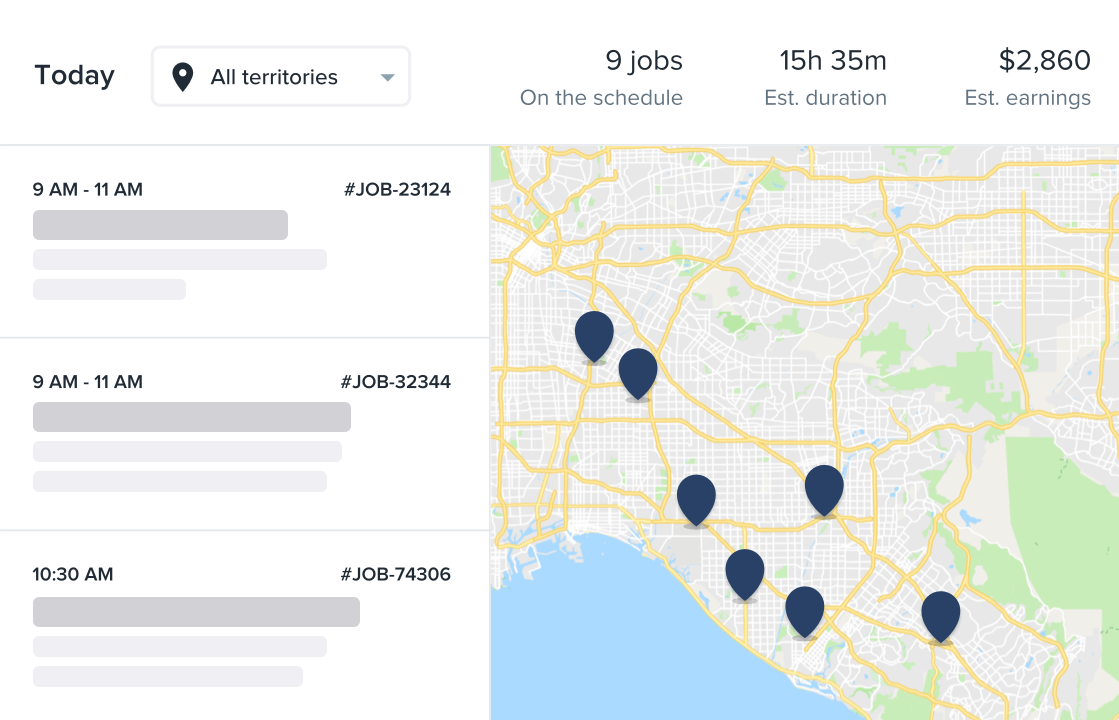Select the northwesternmost job pin on map
This screenshot has height=720, width=1119.
[594, 333]
